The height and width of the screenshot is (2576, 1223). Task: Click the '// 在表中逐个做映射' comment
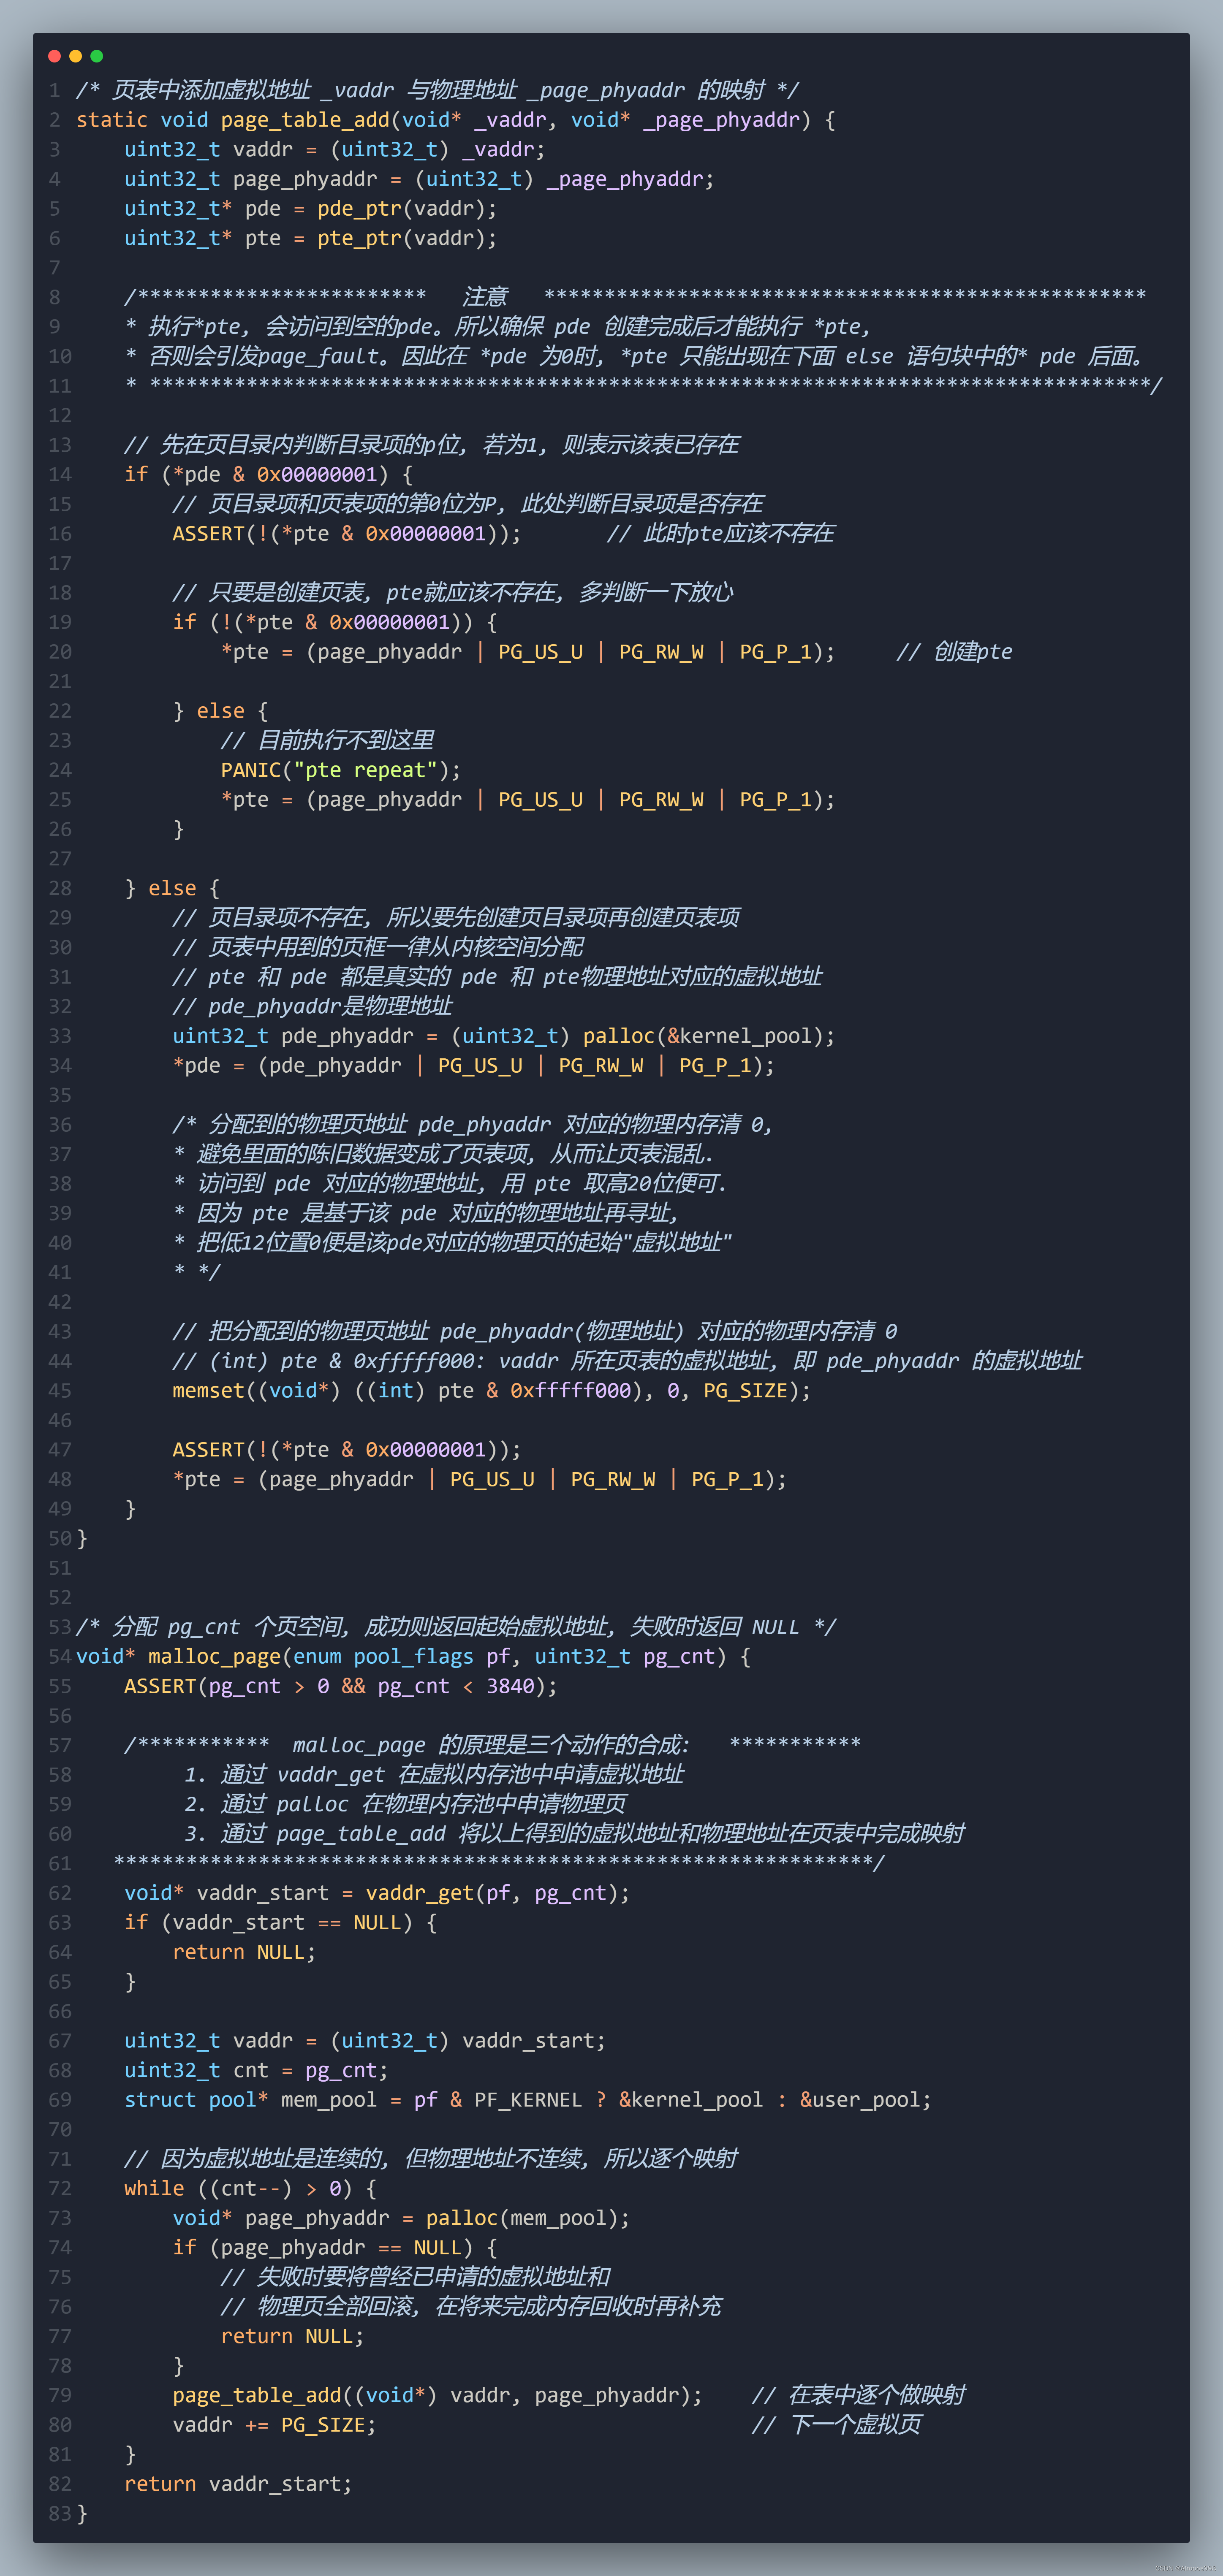pos(858,2396)
